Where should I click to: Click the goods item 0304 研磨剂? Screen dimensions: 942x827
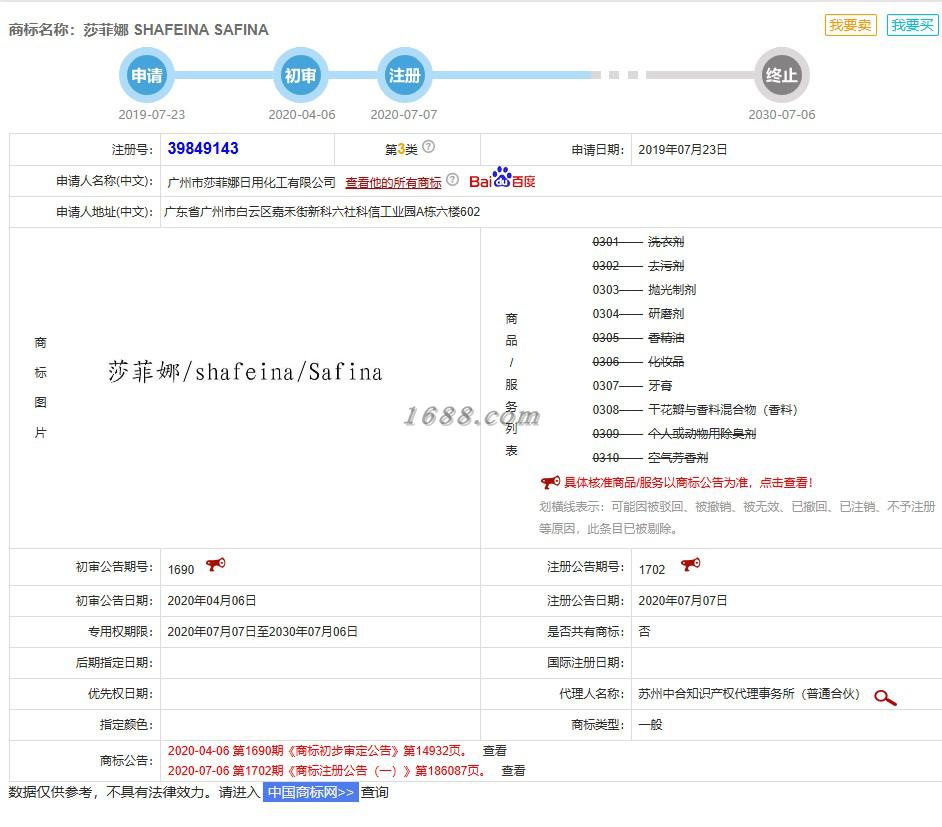click(x=638, y=314)
